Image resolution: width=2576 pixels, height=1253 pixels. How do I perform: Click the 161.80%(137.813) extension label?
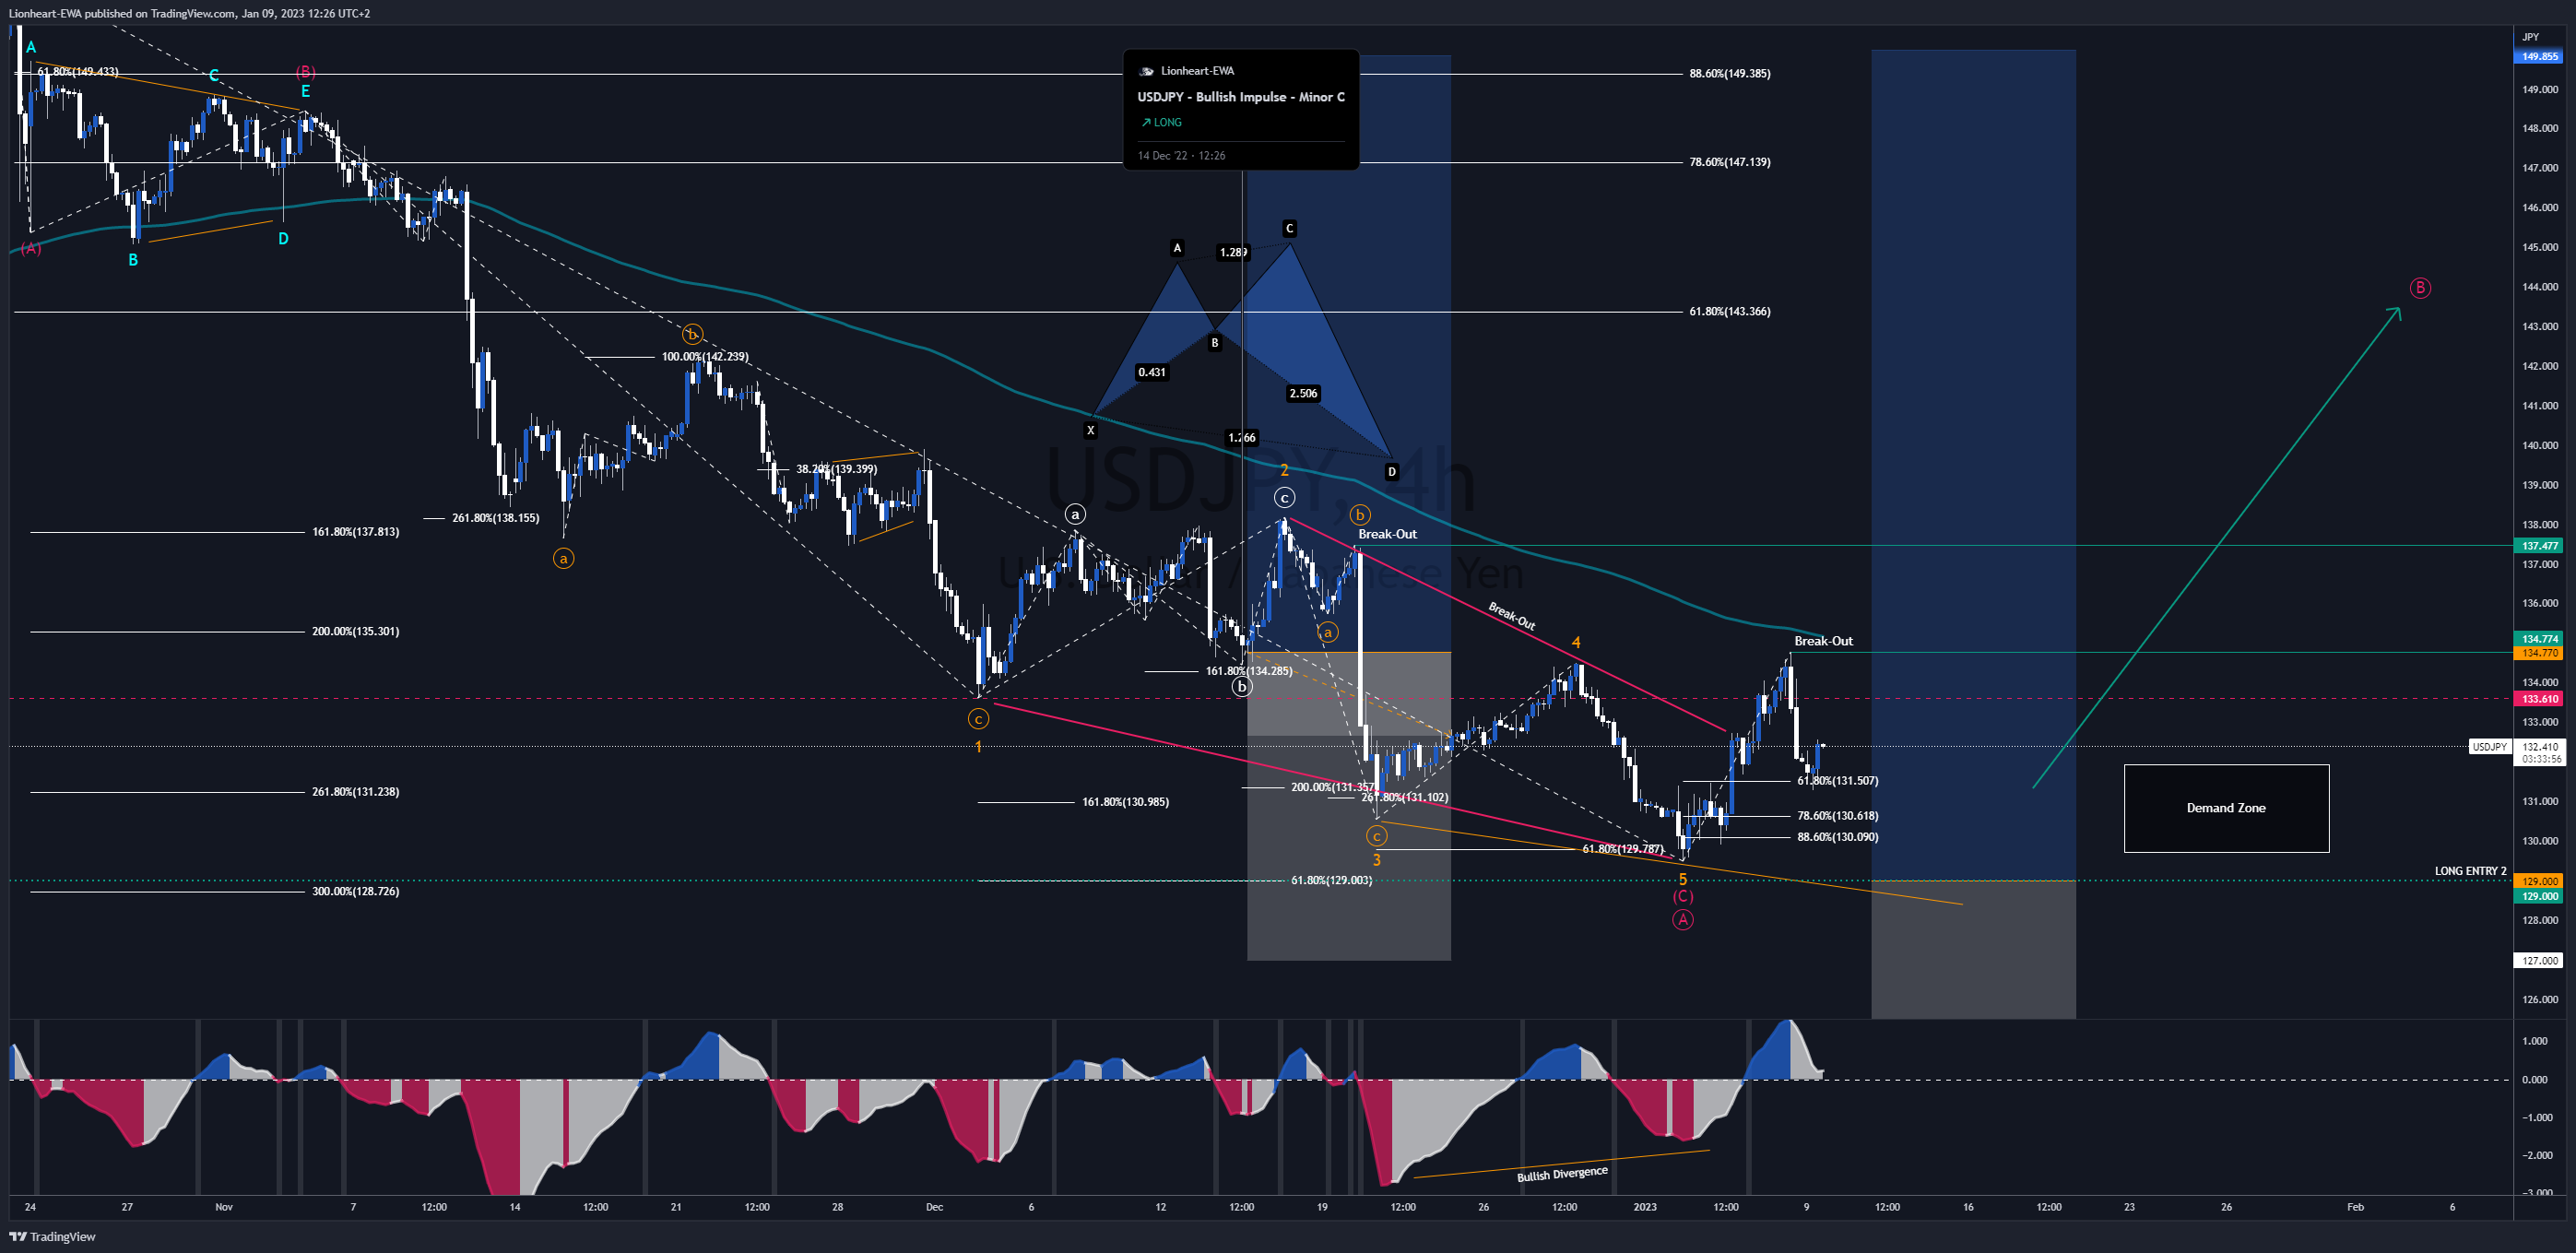coord(355,532)
